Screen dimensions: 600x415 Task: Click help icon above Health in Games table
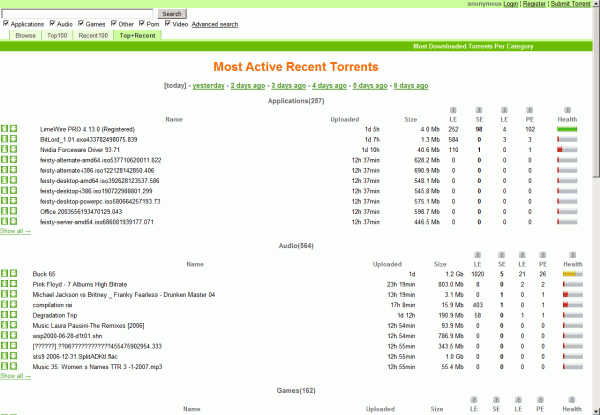click(572, 400)
